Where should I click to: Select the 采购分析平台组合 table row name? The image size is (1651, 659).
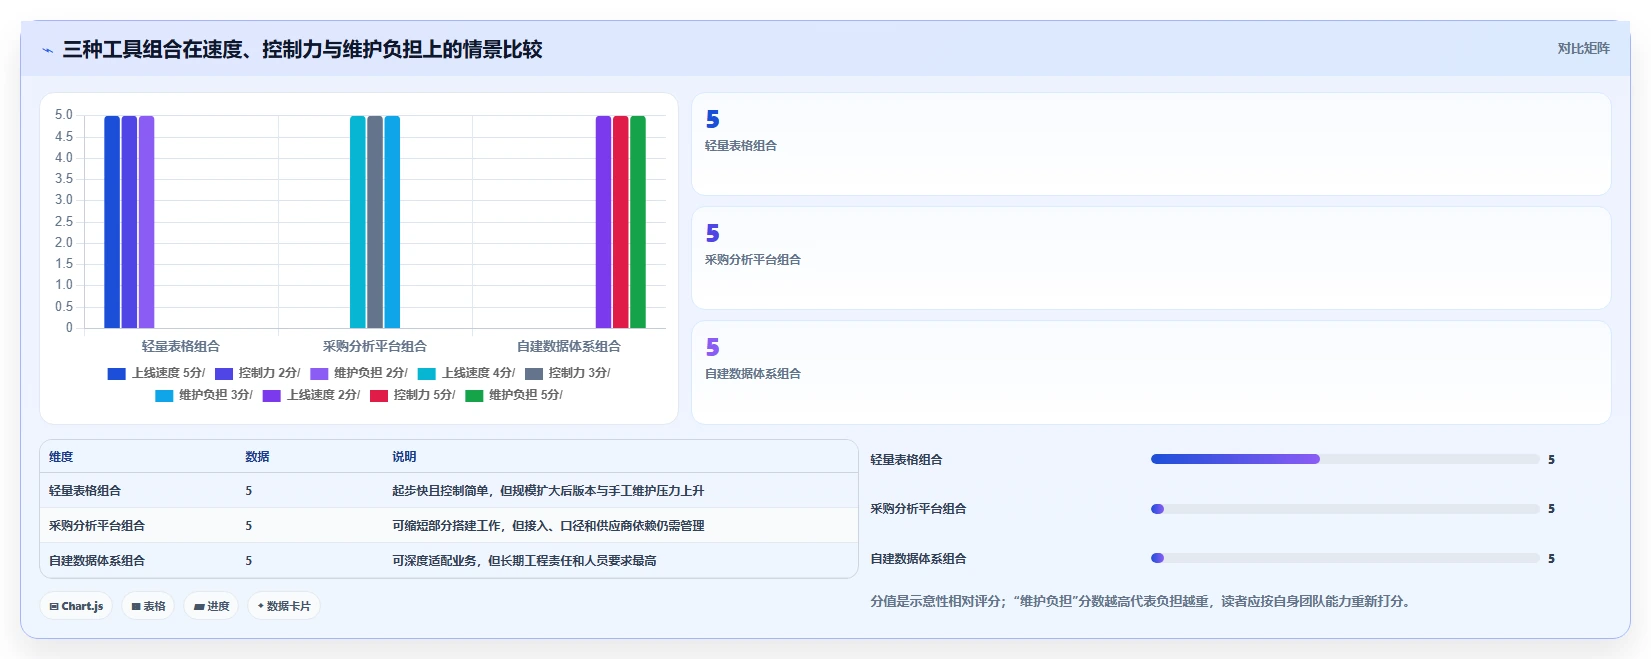tap(97, 526)
